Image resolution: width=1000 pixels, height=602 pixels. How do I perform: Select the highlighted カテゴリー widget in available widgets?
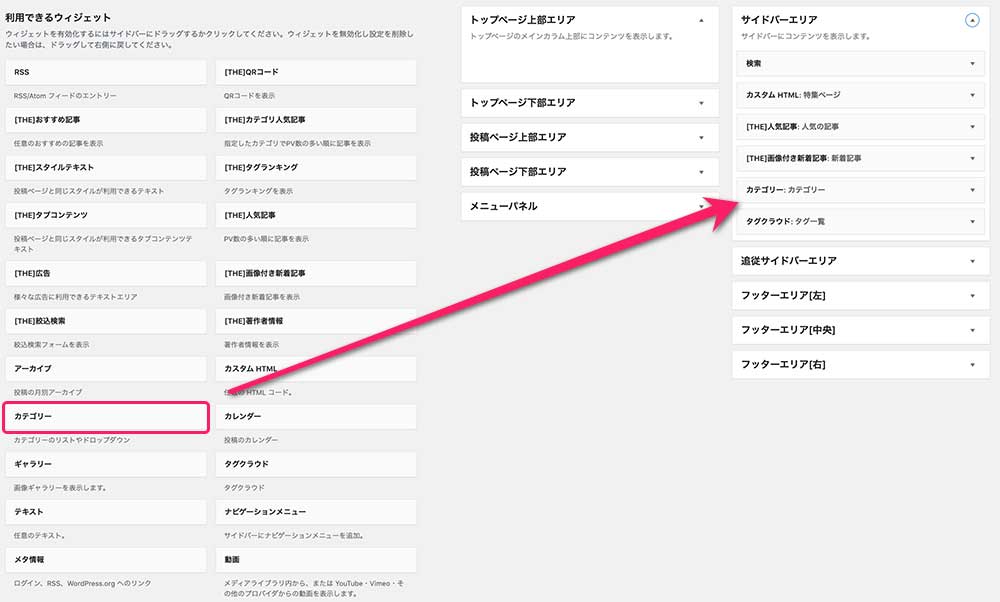(106, 417)
